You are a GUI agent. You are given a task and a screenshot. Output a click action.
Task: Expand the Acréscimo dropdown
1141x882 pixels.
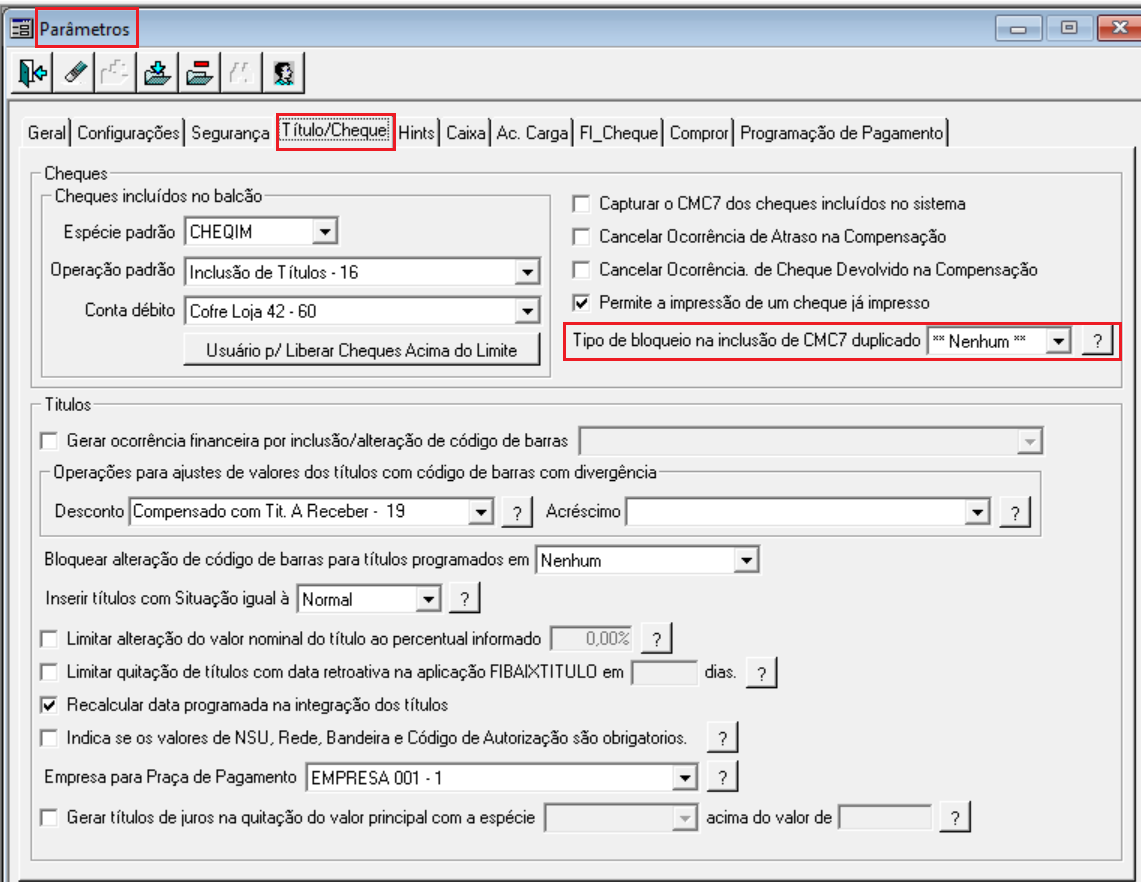978,512
